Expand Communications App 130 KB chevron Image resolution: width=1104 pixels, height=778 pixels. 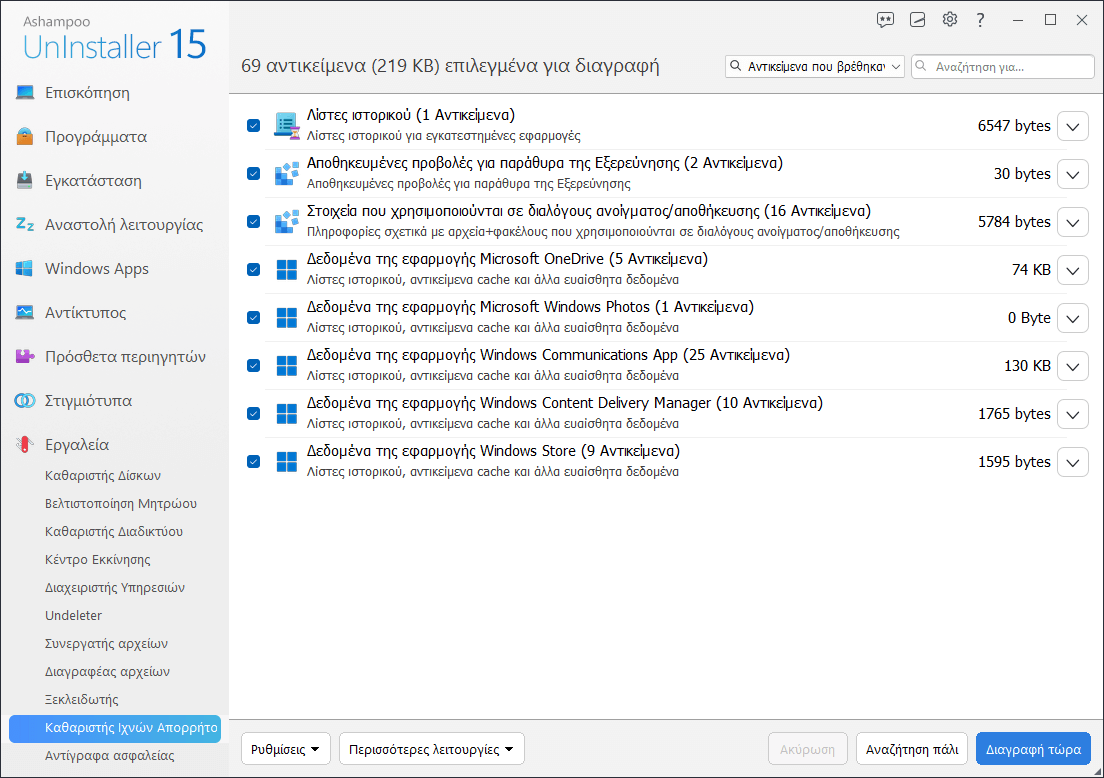[x=1072, y=366]
